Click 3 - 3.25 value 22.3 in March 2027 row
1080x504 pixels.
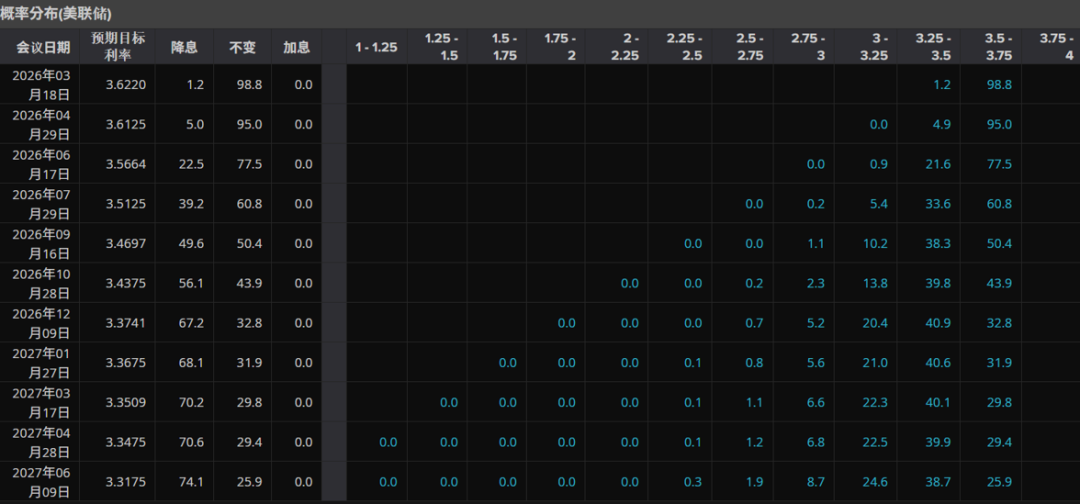(x=875, y=403)
